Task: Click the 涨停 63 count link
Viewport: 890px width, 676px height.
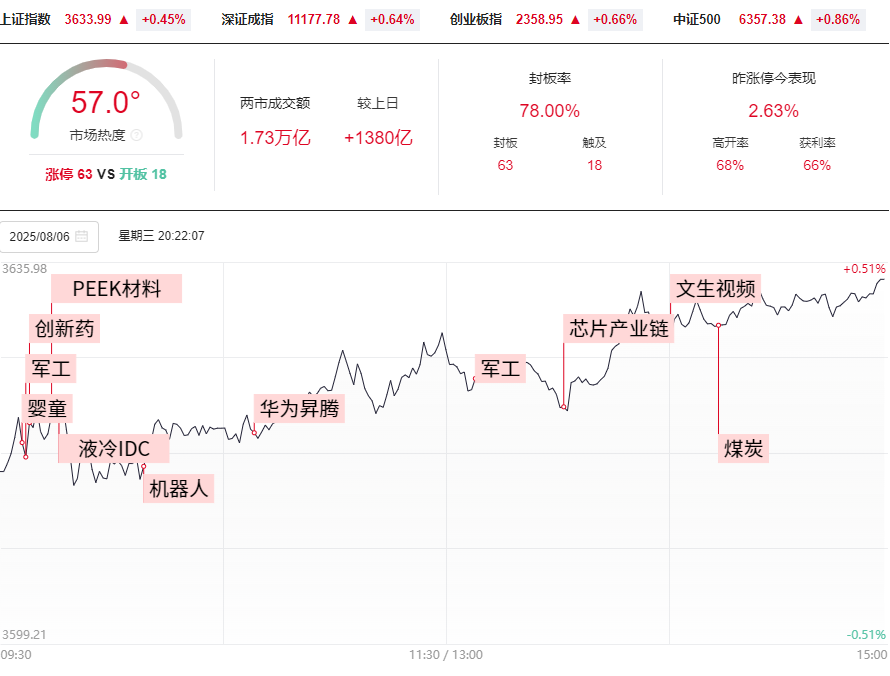Action: (x=69, y=174)
